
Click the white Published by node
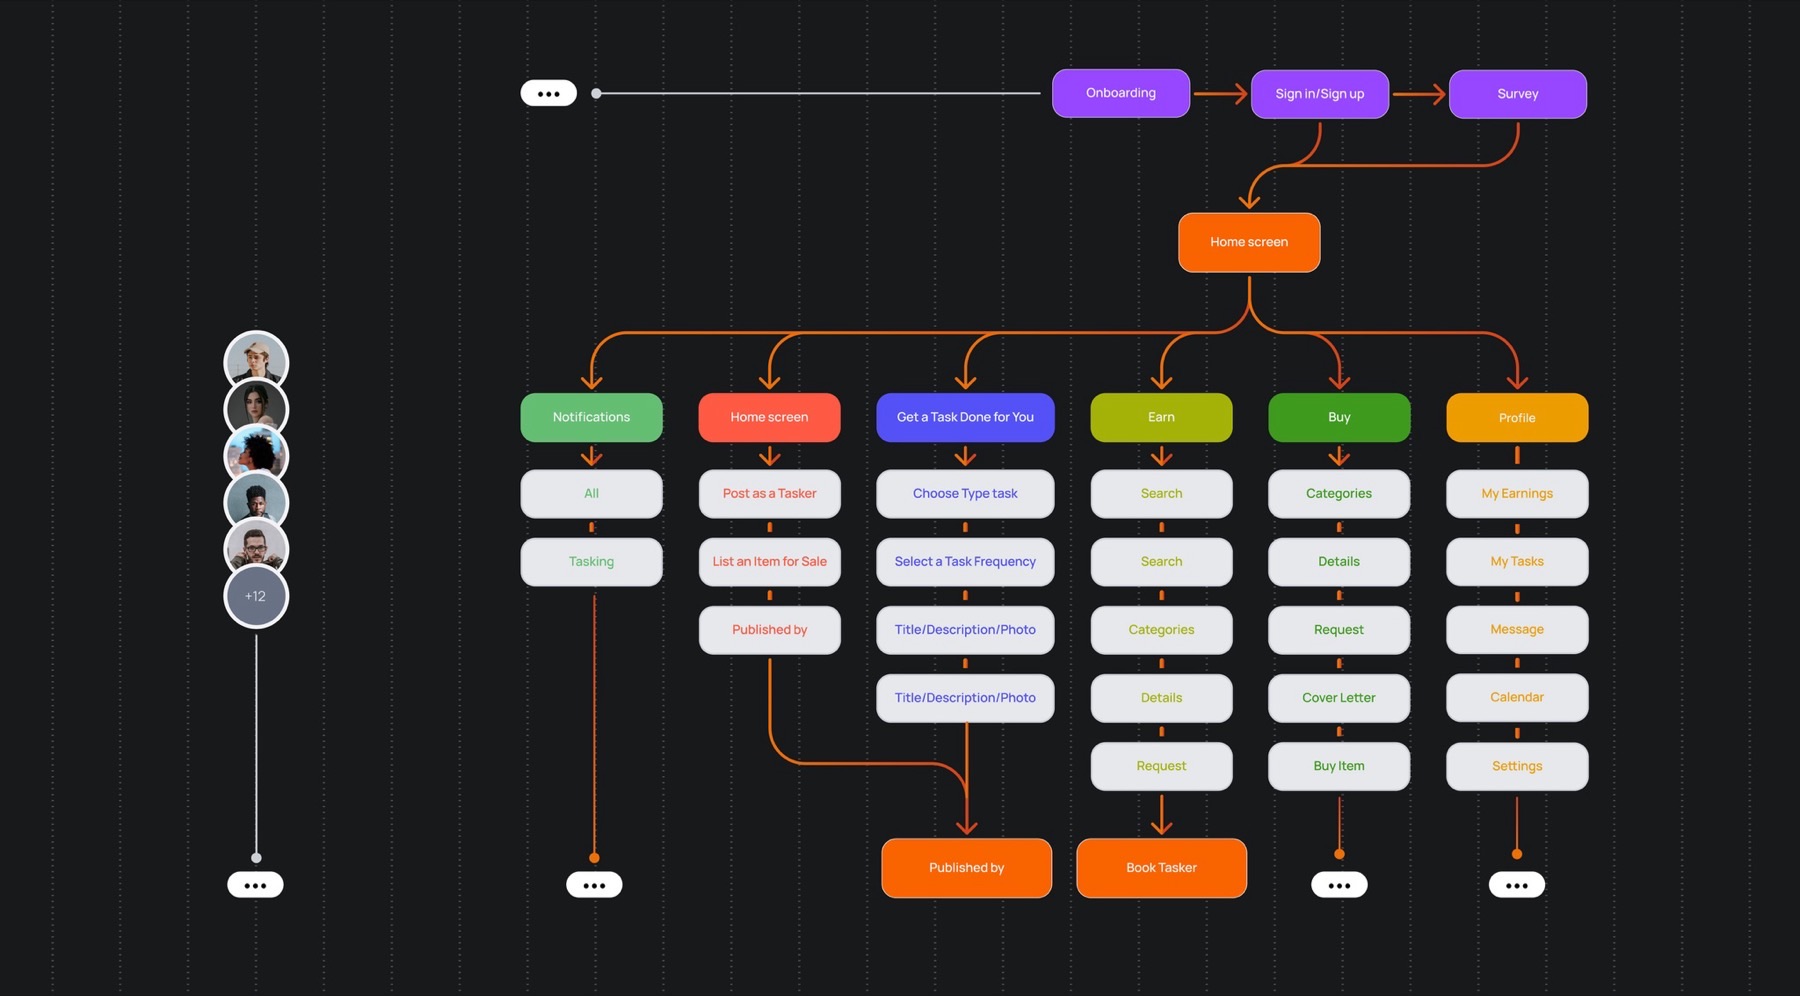(x=769, y=630)
